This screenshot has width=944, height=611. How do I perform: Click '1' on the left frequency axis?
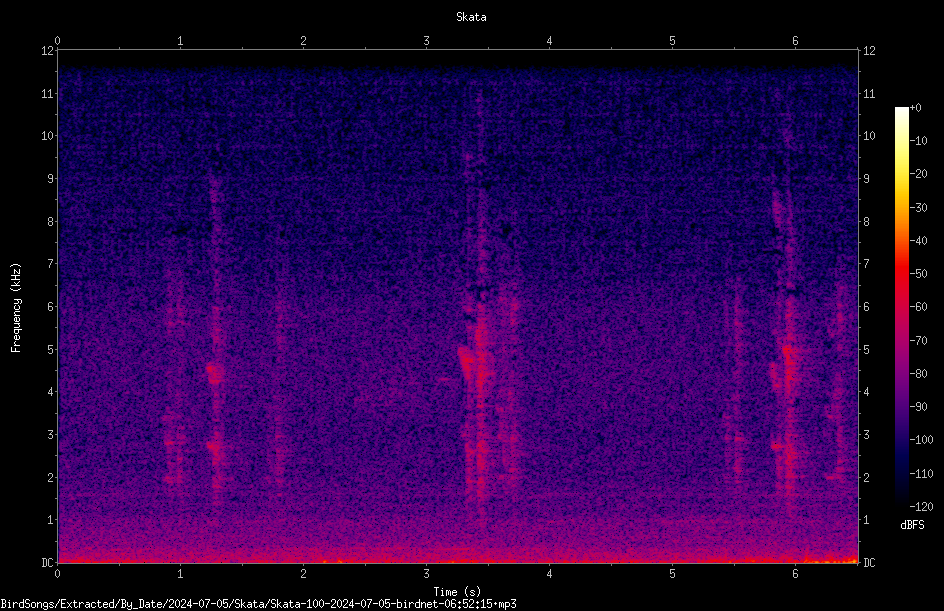[51, 520]
